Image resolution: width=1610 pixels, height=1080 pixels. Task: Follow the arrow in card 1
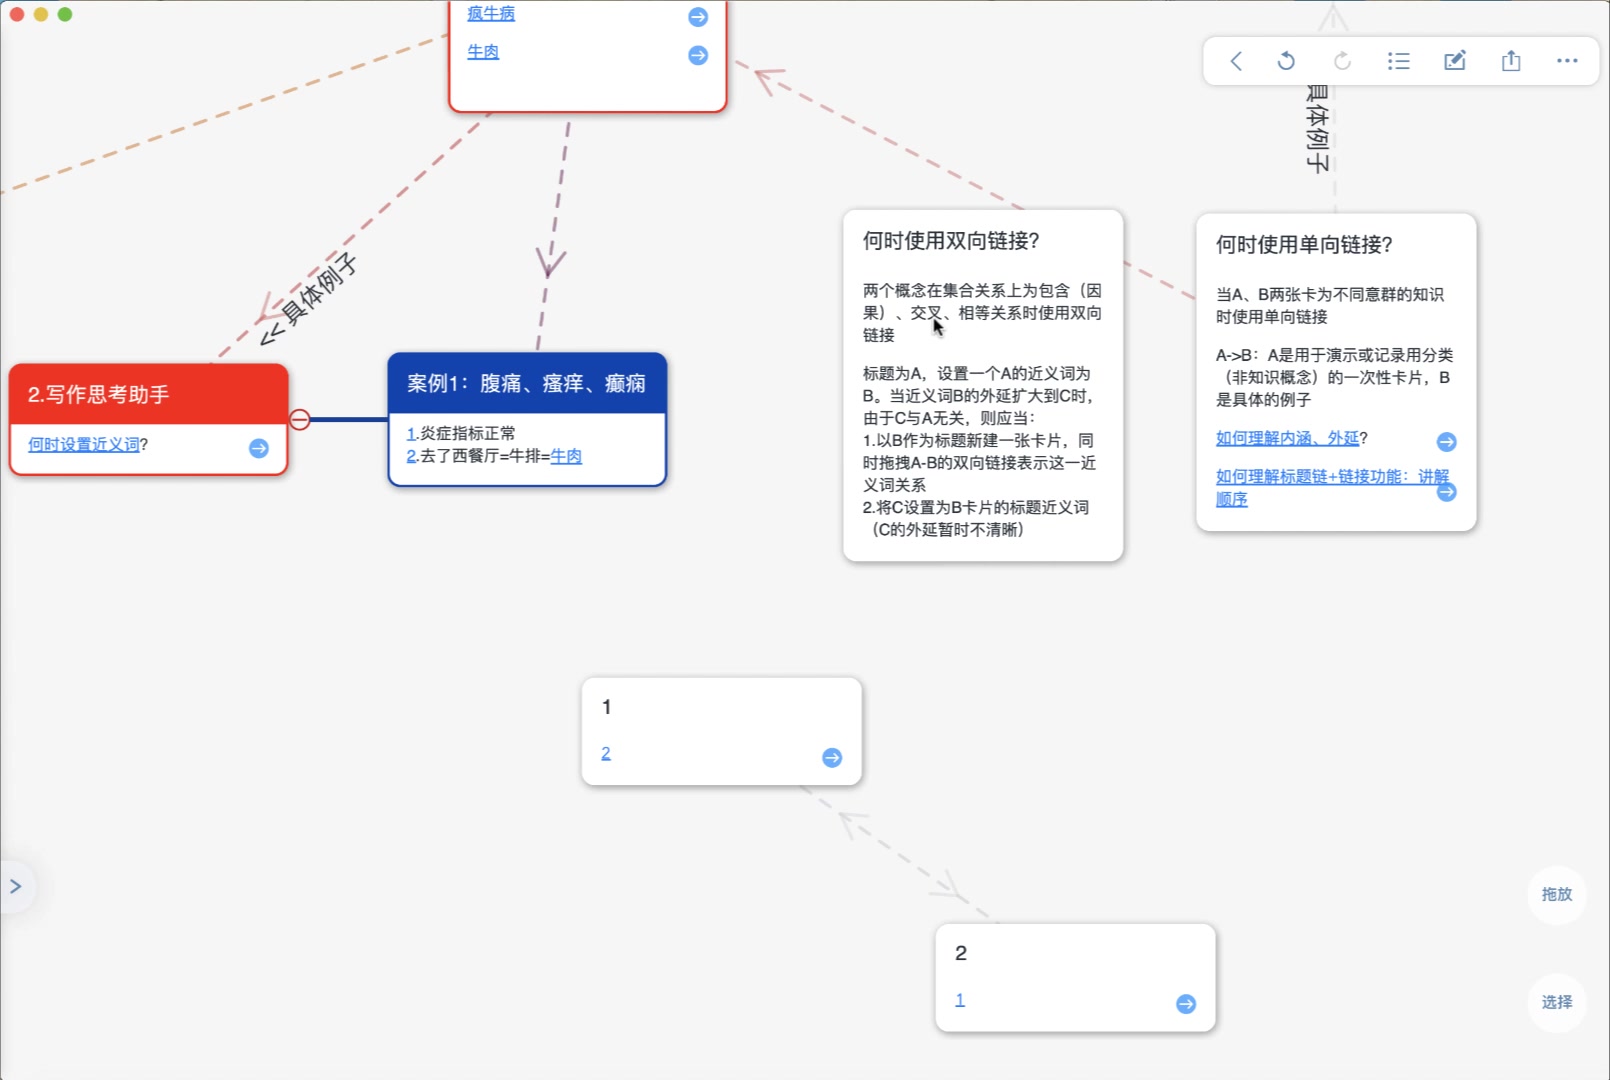tap(832, 758)
